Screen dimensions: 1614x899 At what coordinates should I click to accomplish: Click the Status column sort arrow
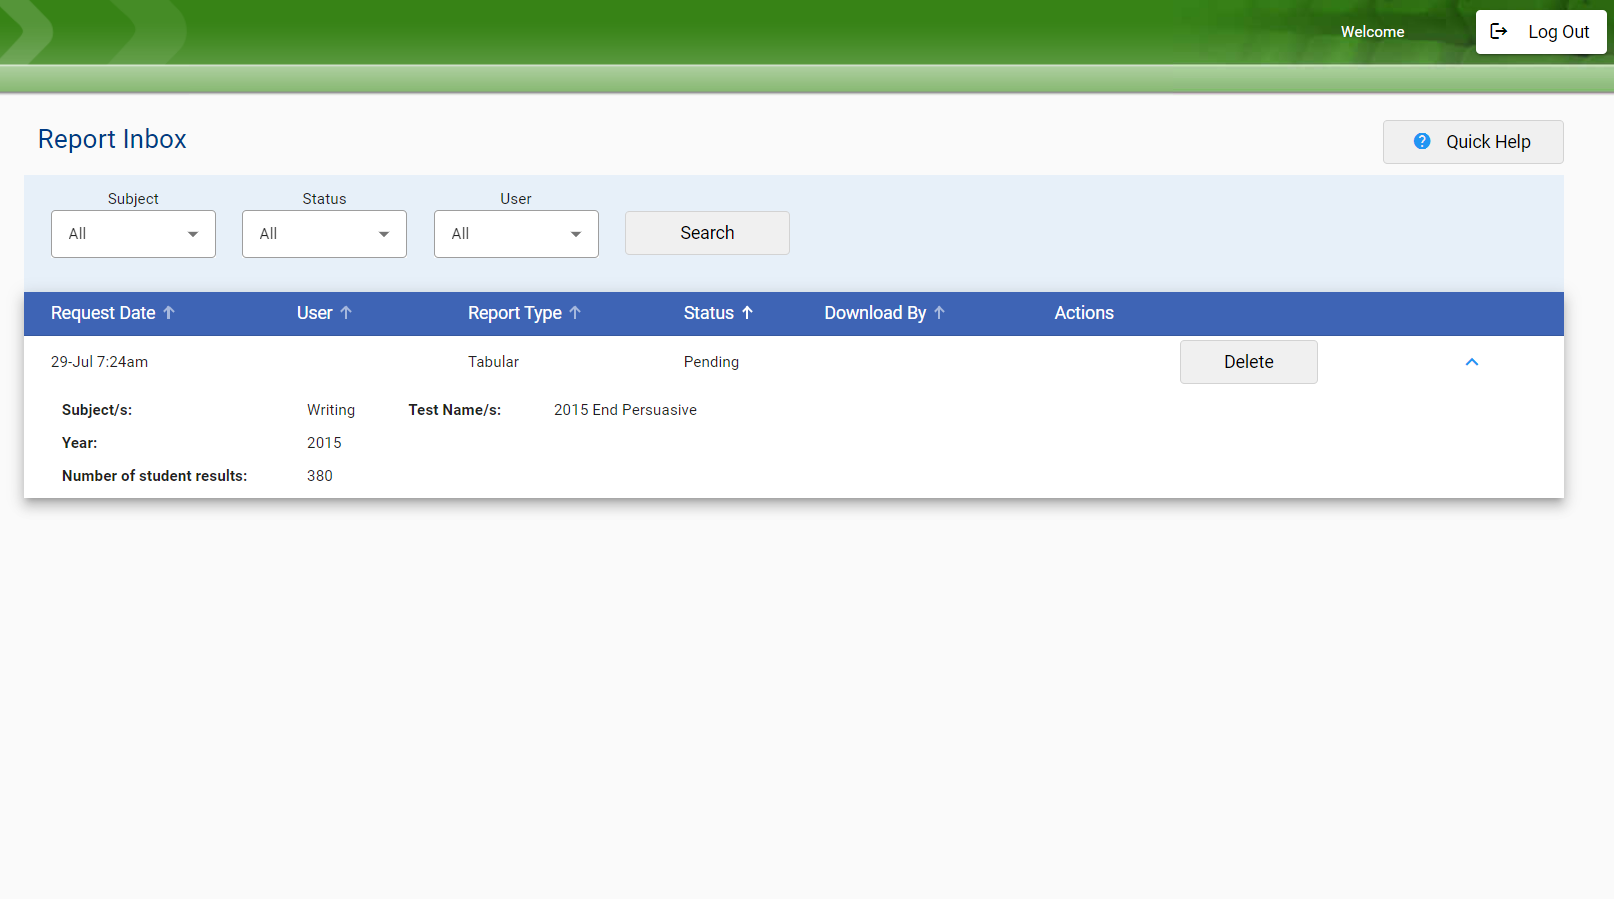pos(747,313)
